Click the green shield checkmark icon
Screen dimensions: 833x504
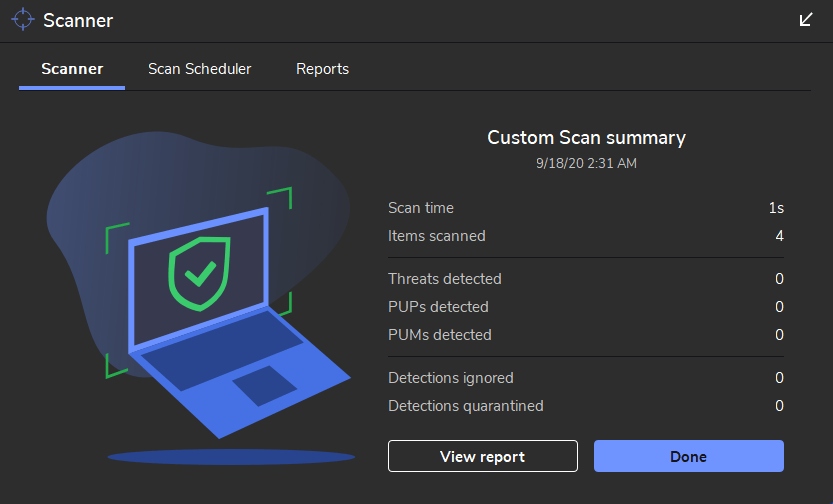(x=201, y=270)
